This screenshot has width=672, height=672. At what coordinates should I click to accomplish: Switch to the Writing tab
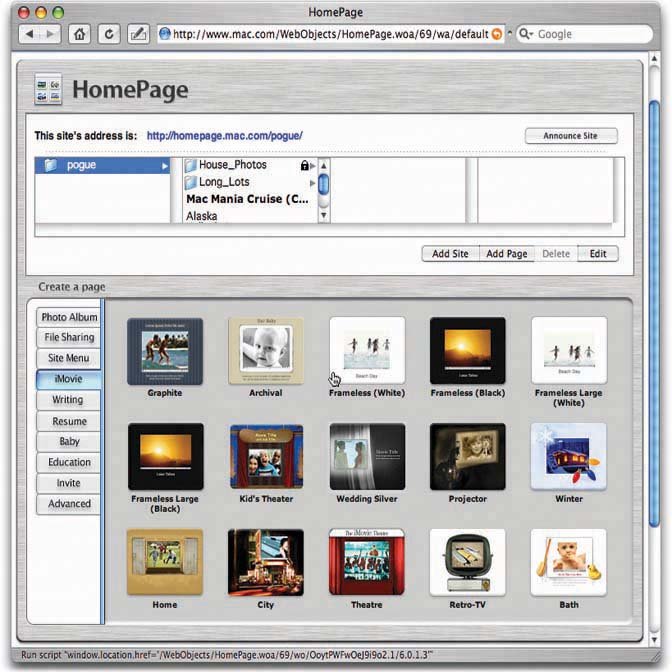click(69, 399)
